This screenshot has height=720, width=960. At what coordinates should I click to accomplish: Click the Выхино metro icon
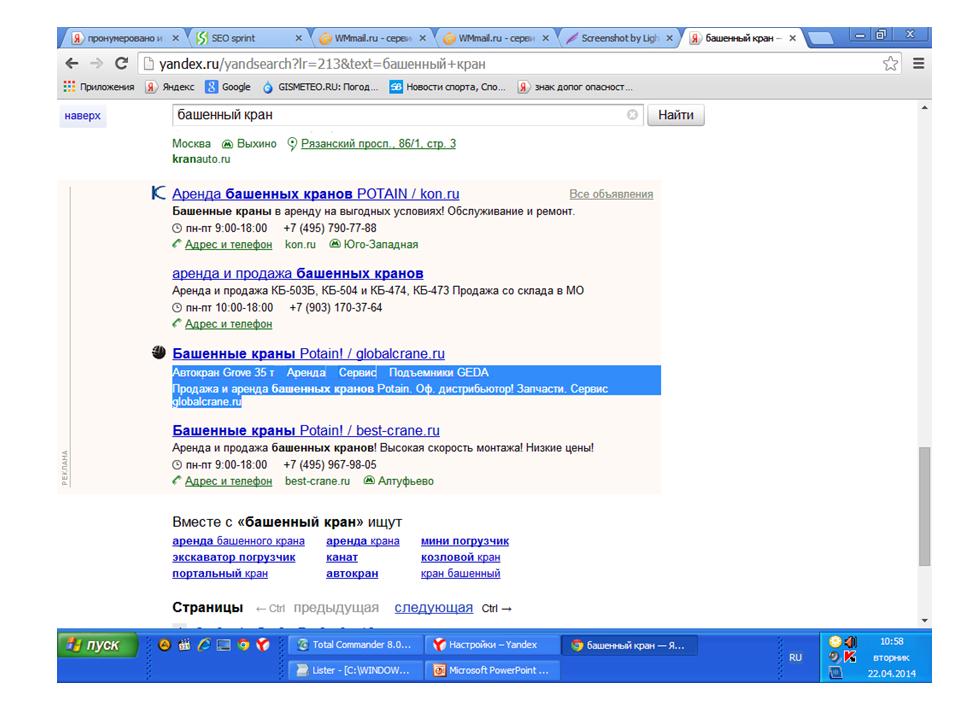tap(227, 144)
